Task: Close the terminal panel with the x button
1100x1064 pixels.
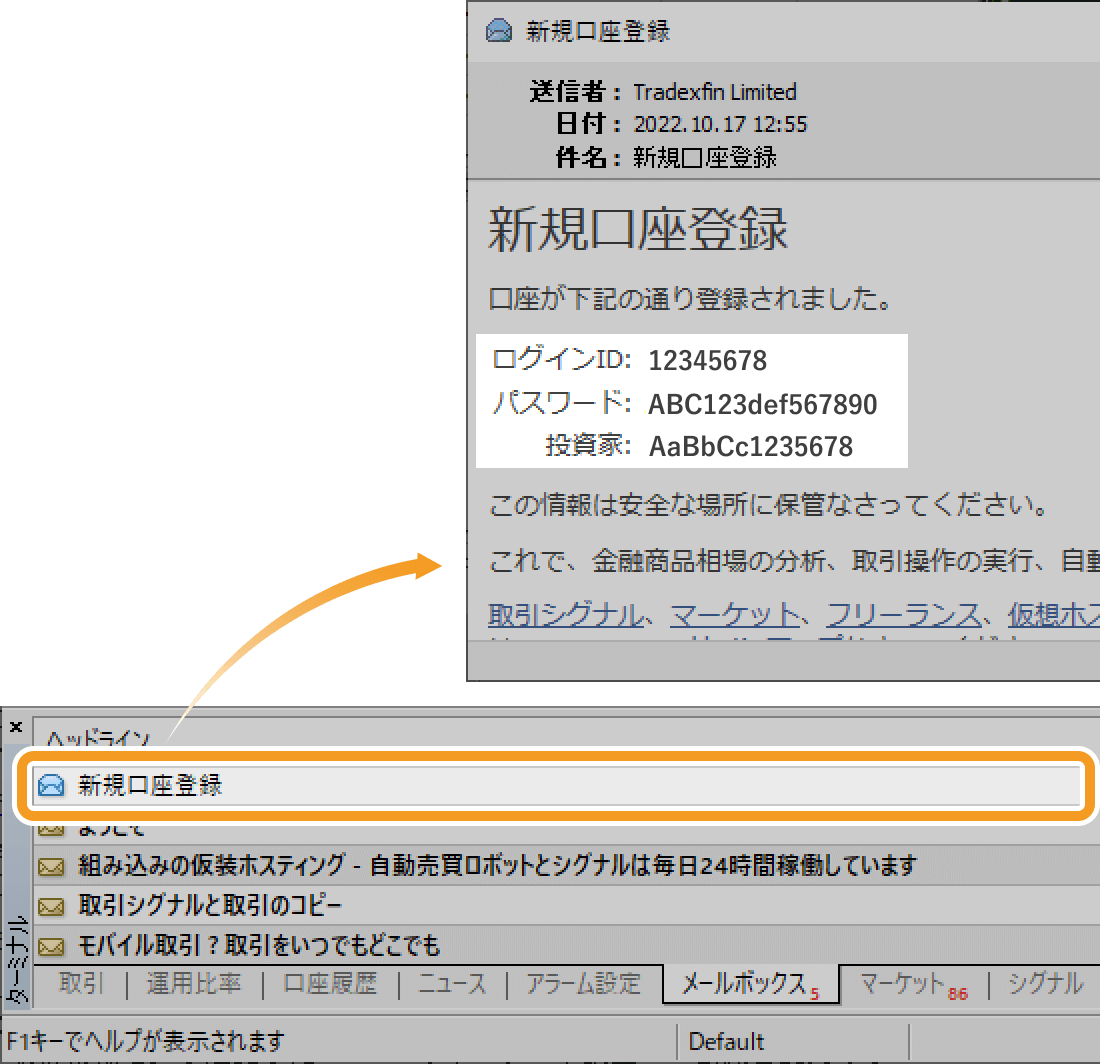Action: point(15,727)
